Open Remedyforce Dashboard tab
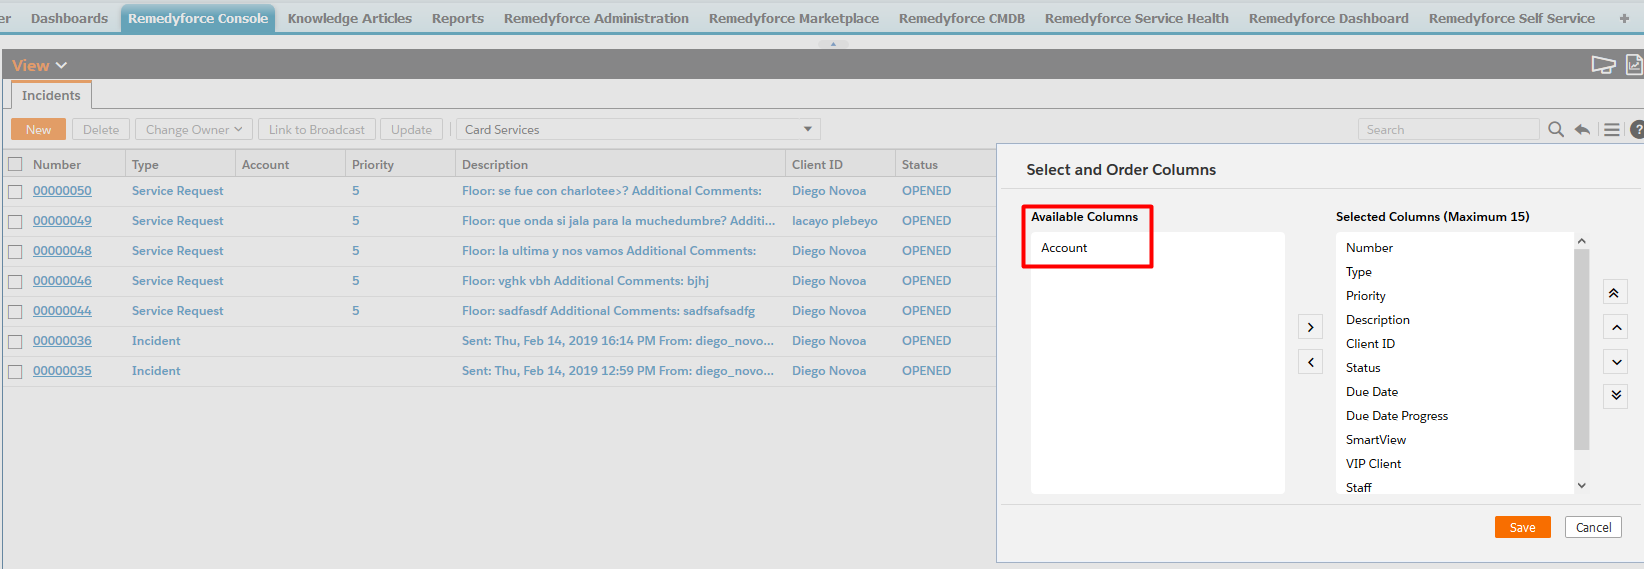Viewport: 1644px width, 569px height. (x=1329, y=18)
